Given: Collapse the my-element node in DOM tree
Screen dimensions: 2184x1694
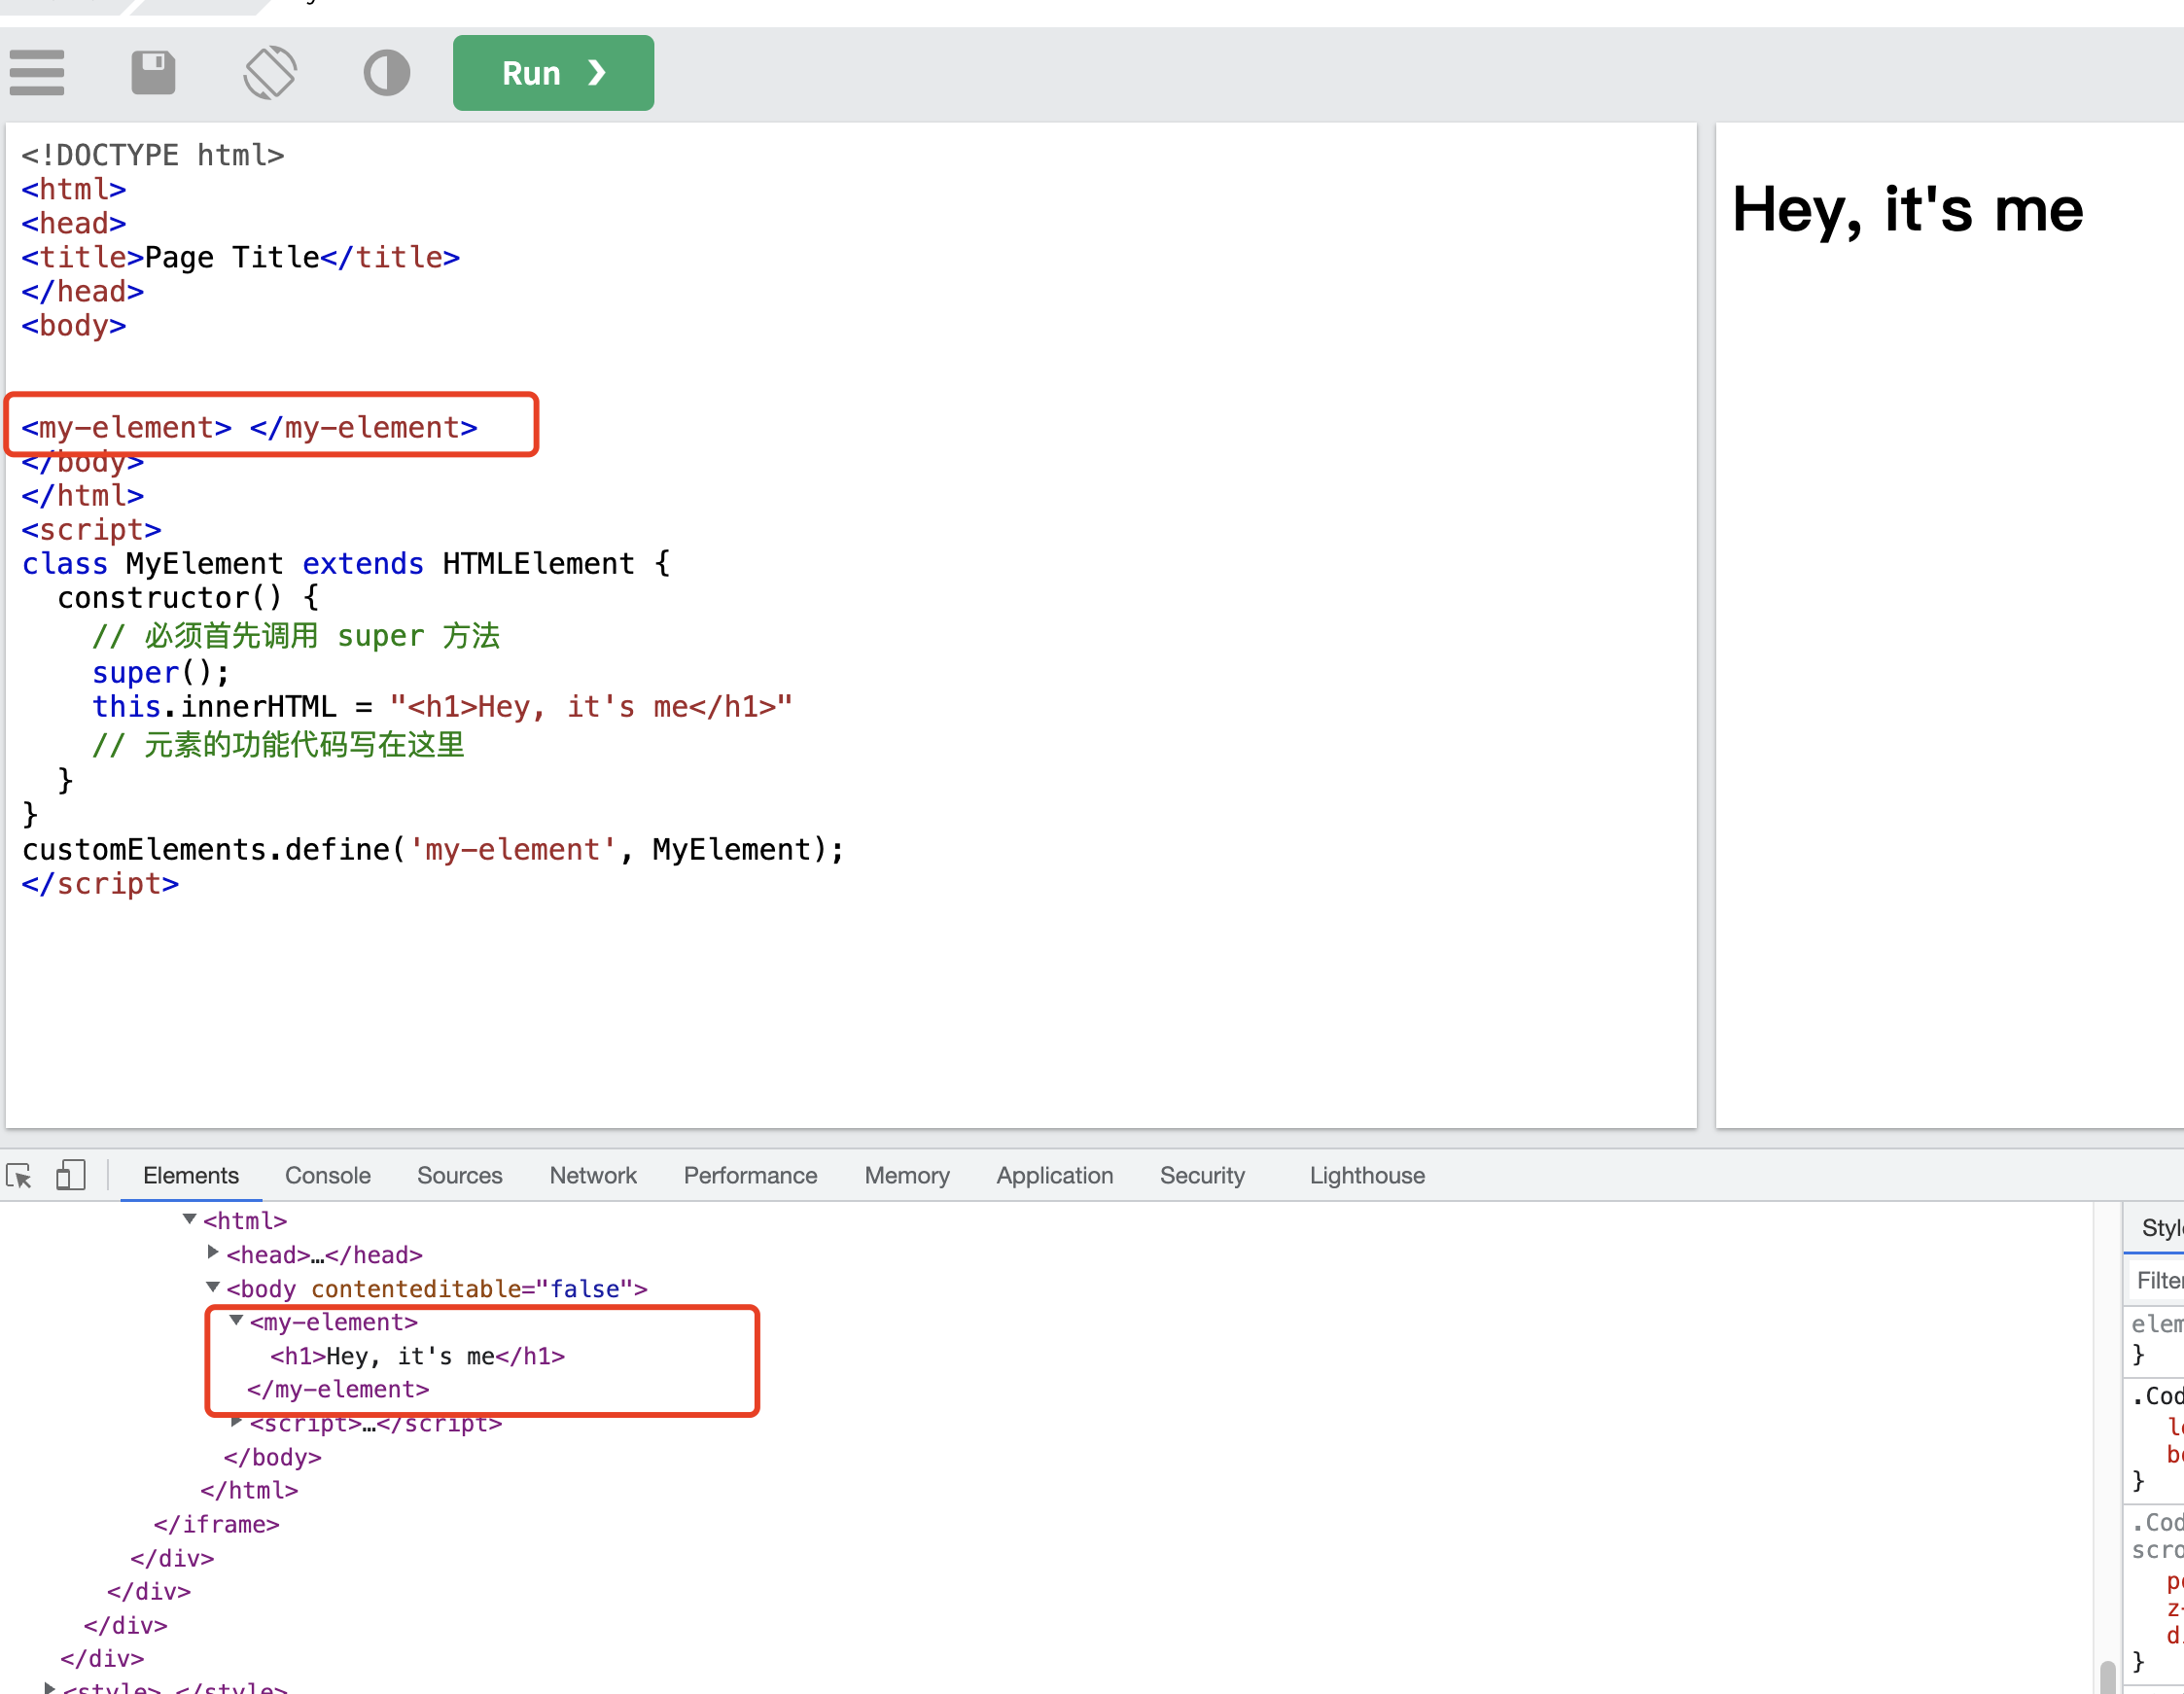Looking at the screenshot, I should (x=236, y=1320).
